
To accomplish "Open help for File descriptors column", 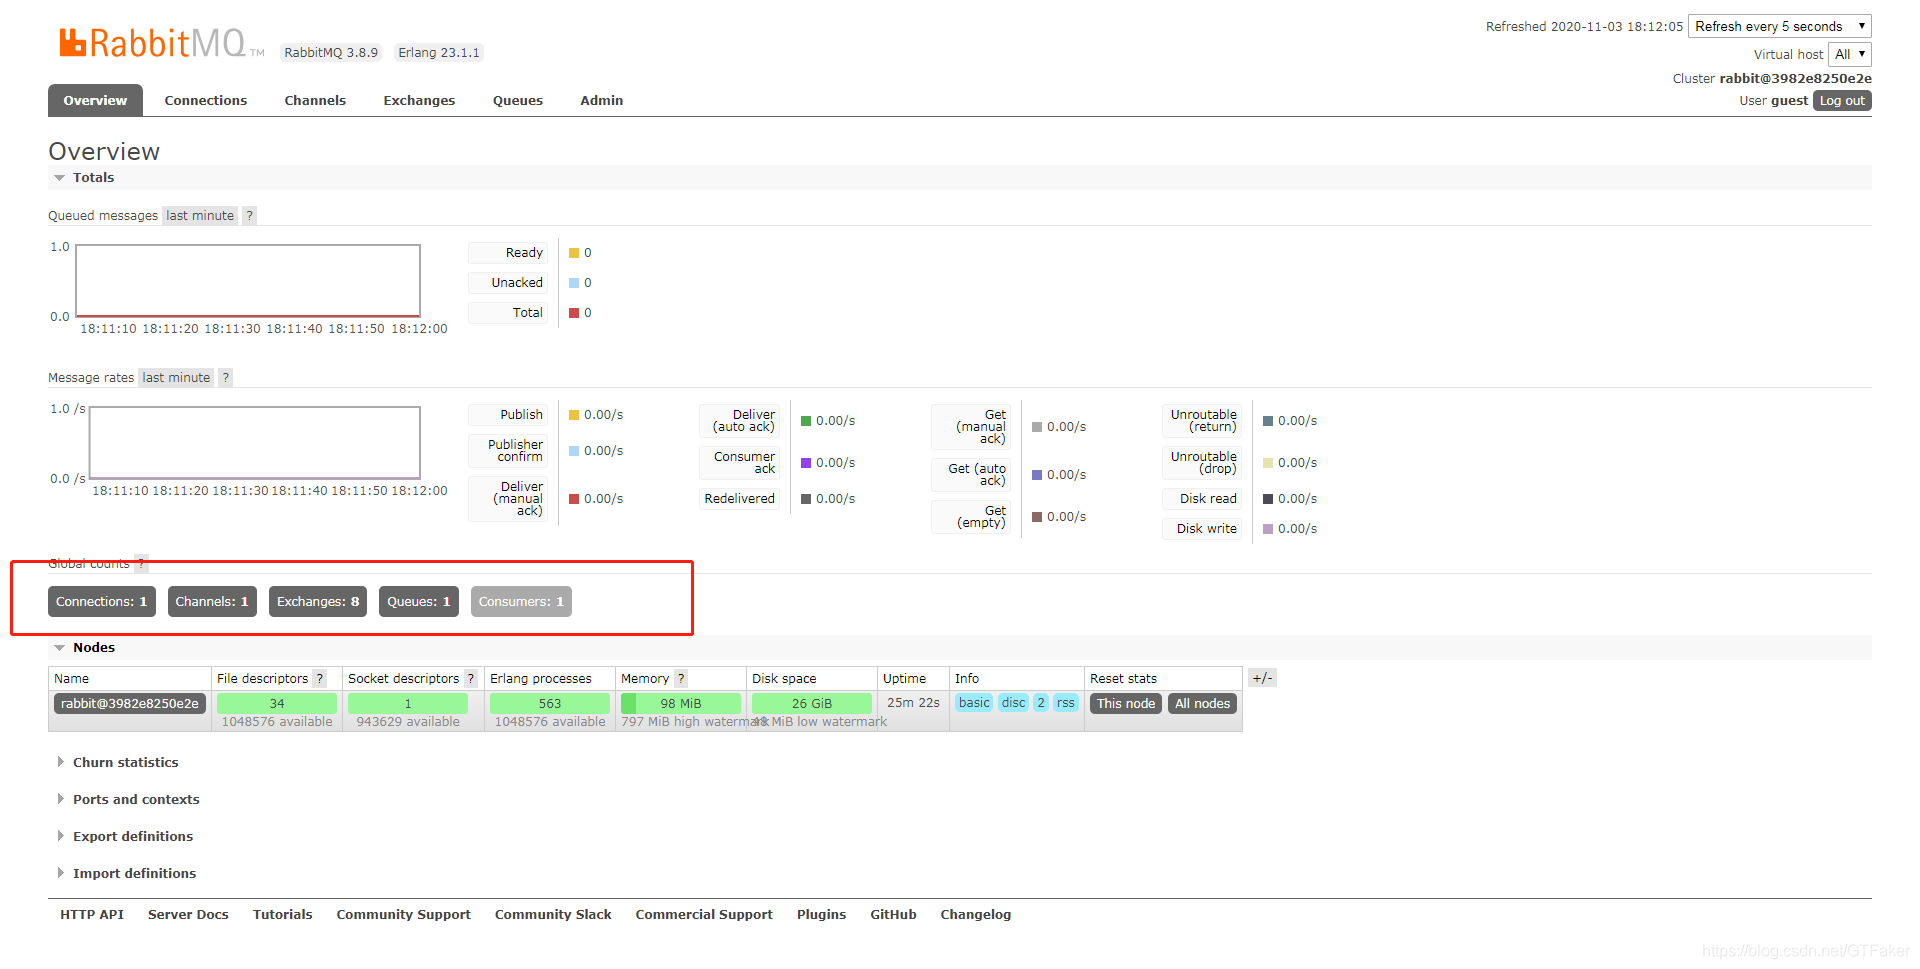I will (x=320, y=678).
